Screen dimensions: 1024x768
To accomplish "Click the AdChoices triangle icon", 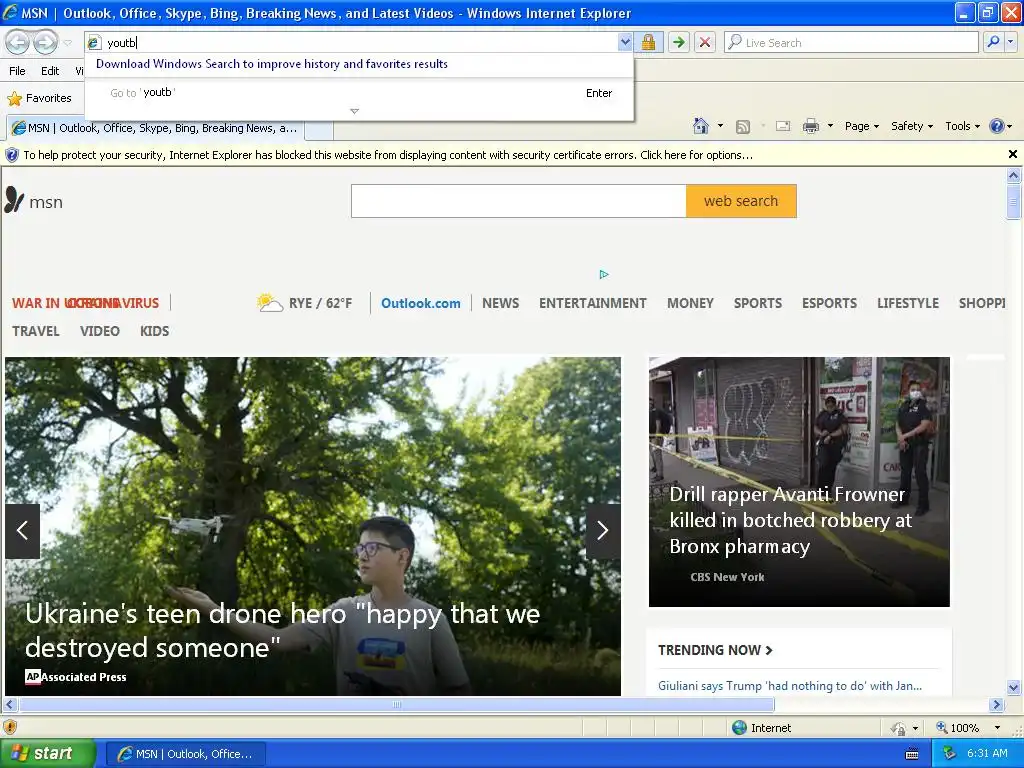I will (x=604, y=274).
